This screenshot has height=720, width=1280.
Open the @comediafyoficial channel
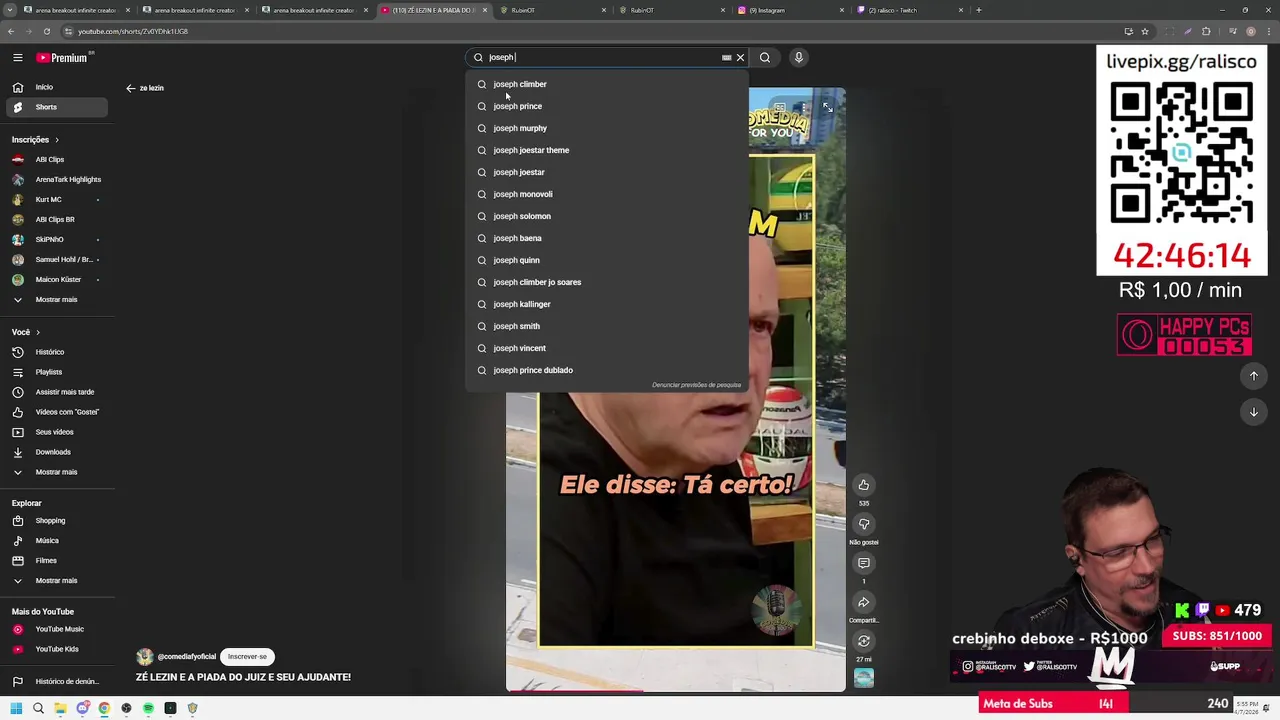point(186,657)
